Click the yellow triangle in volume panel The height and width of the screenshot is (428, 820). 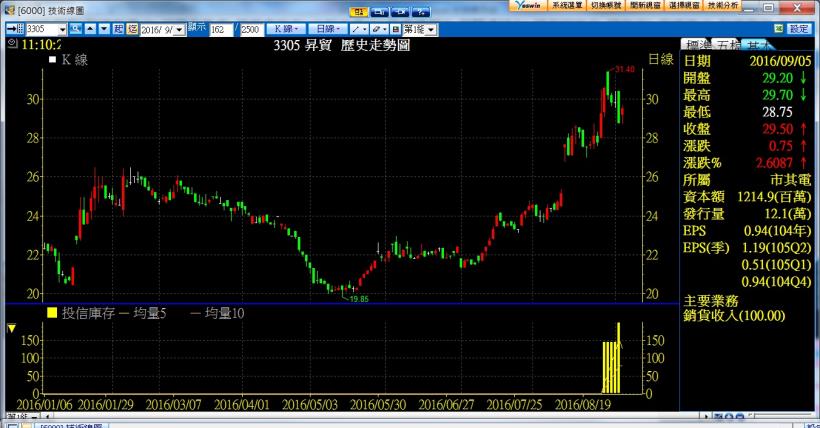tap(11, 327)
